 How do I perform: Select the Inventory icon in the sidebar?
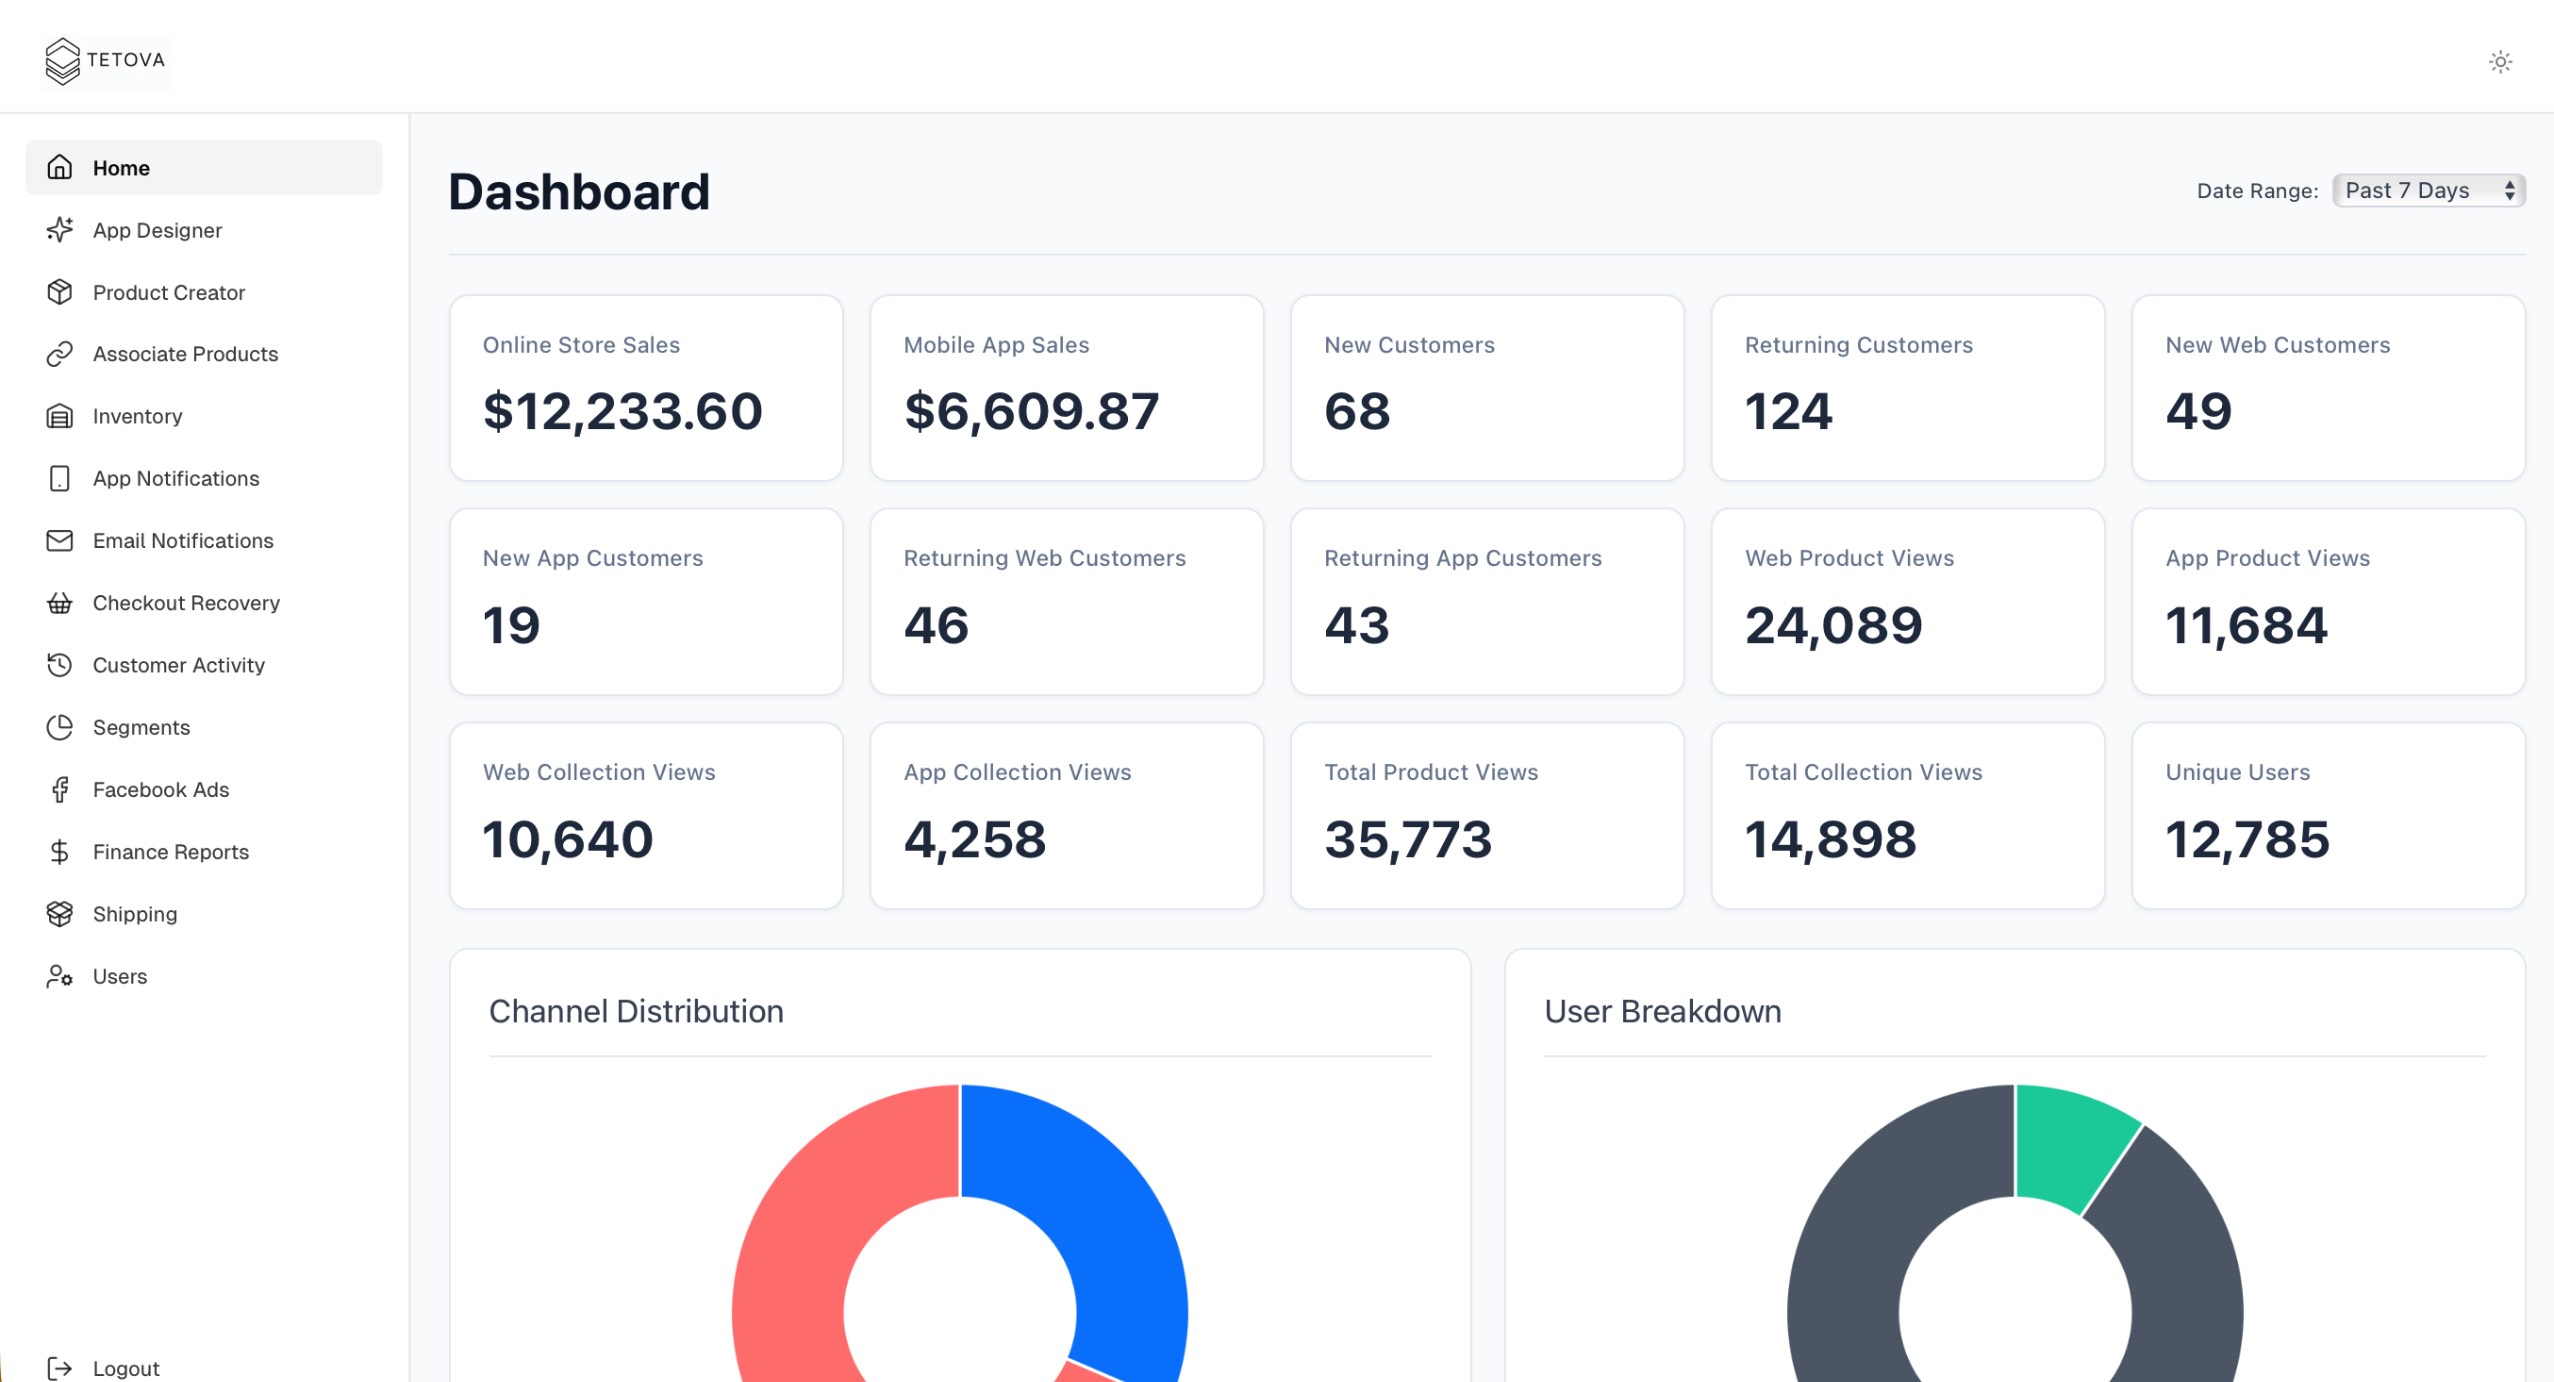[59, 416]
